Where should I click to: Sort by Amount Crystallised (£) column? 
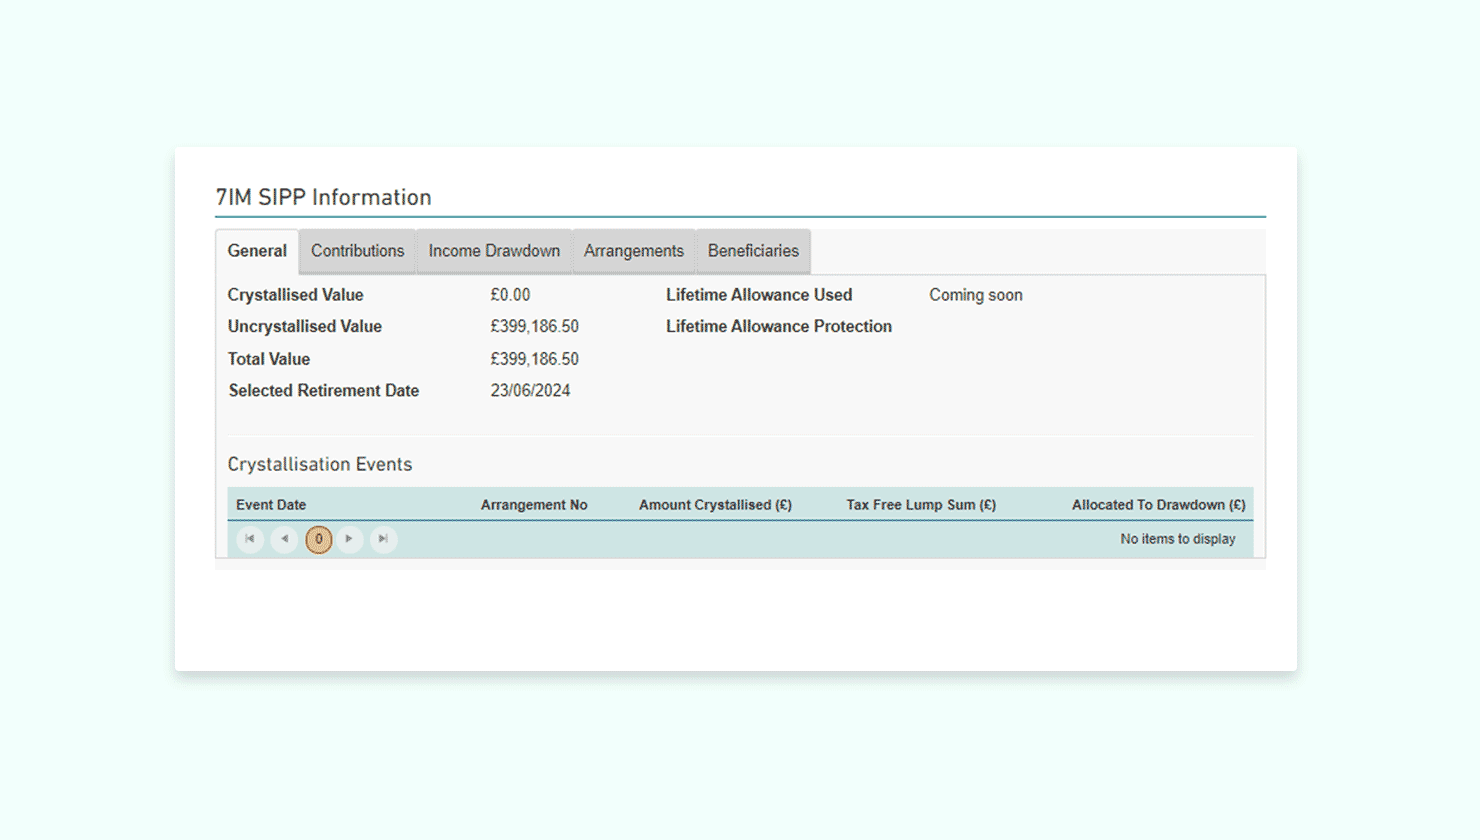715,505
